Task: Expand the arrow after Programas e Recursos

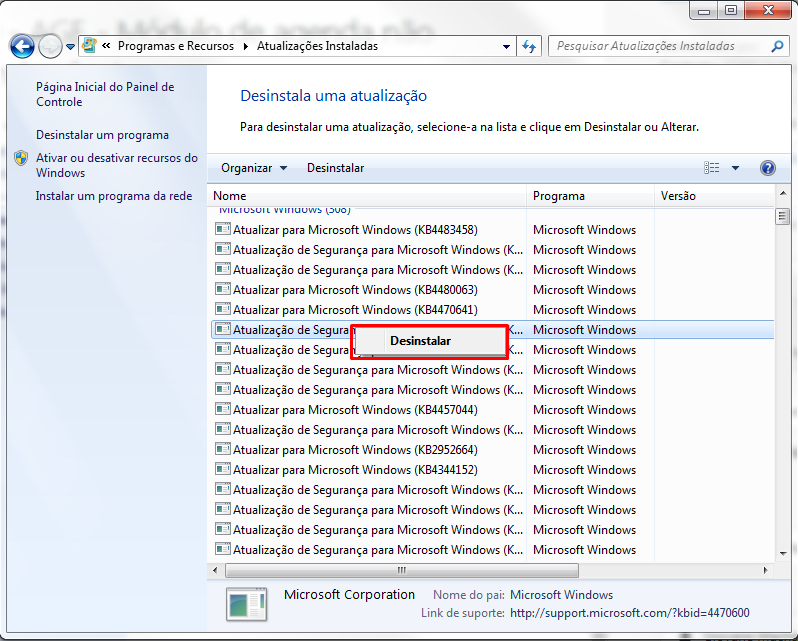Action: 246,46
